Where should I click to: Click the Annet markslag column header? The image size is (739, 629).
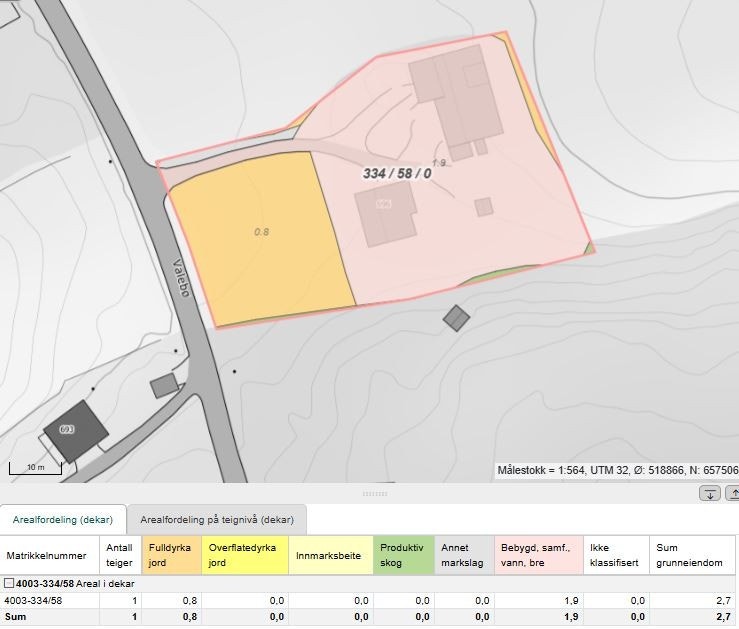coord(464,555)
